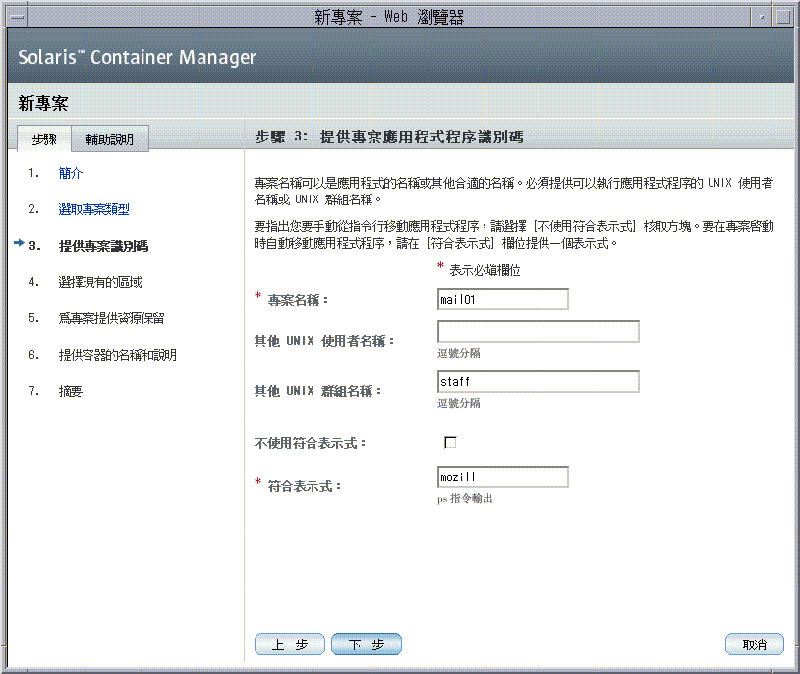Screen dimensions: 800x674
Task: Click the 其他 UNIX 群組名稱 field with staff
Action: 538,382
